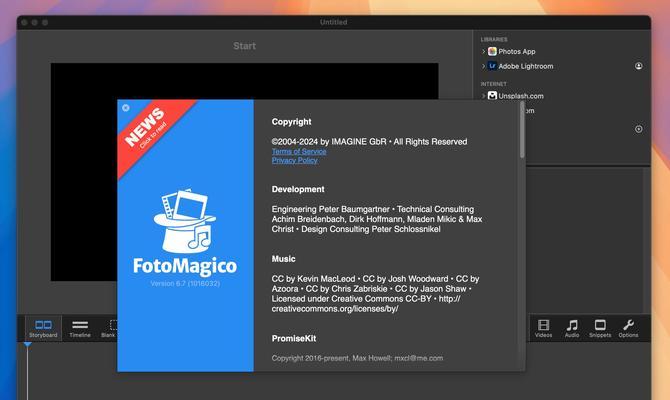Open the Options panel
This screenshot has width=670, height=400.
(628, 329)
